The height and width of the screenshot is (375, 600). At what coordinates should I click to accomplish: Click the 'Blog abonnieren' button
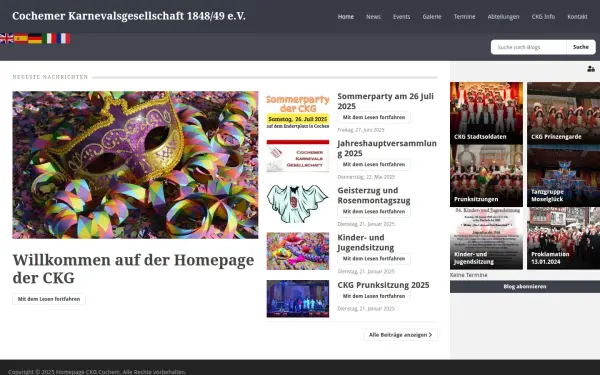click(x=525, y=287)
